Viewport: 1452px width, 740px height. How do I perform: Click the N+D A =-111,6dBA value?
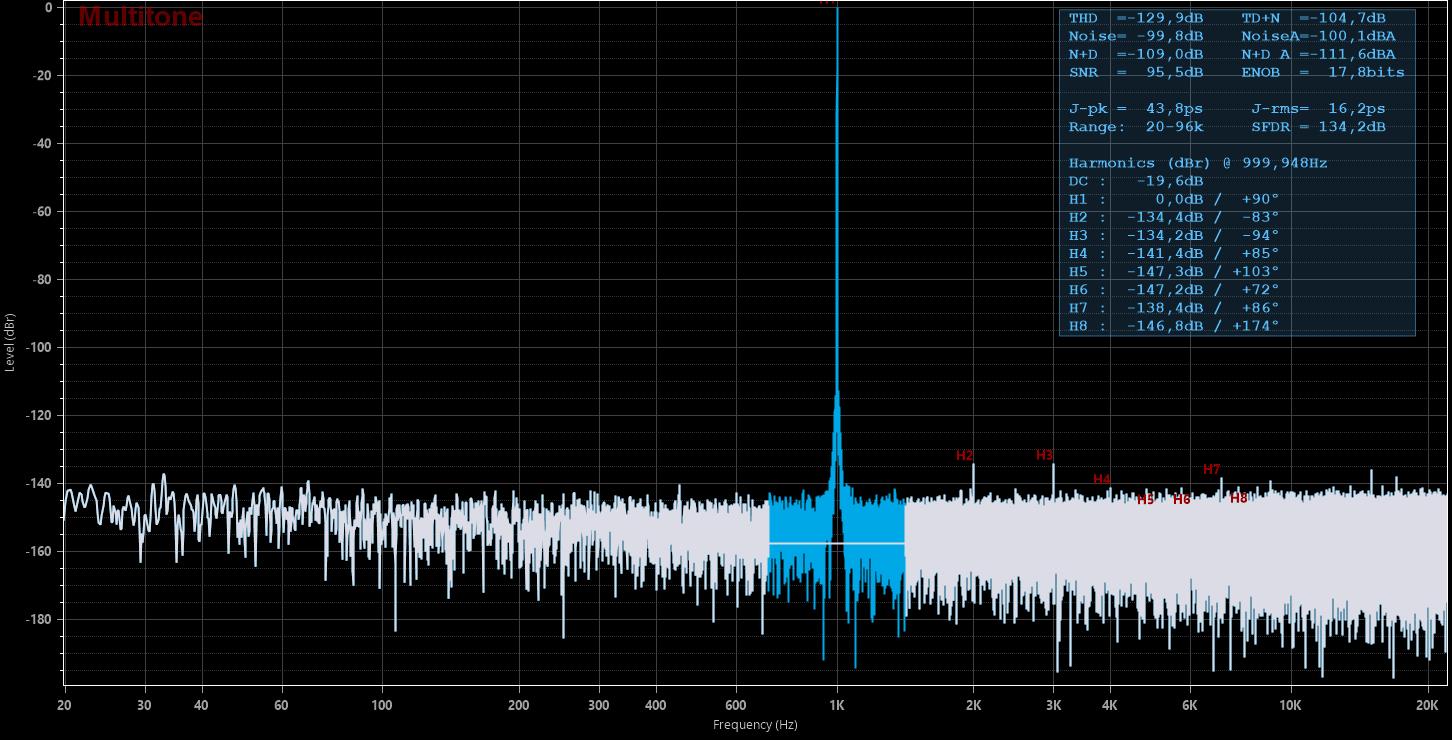click(1319, 54)
